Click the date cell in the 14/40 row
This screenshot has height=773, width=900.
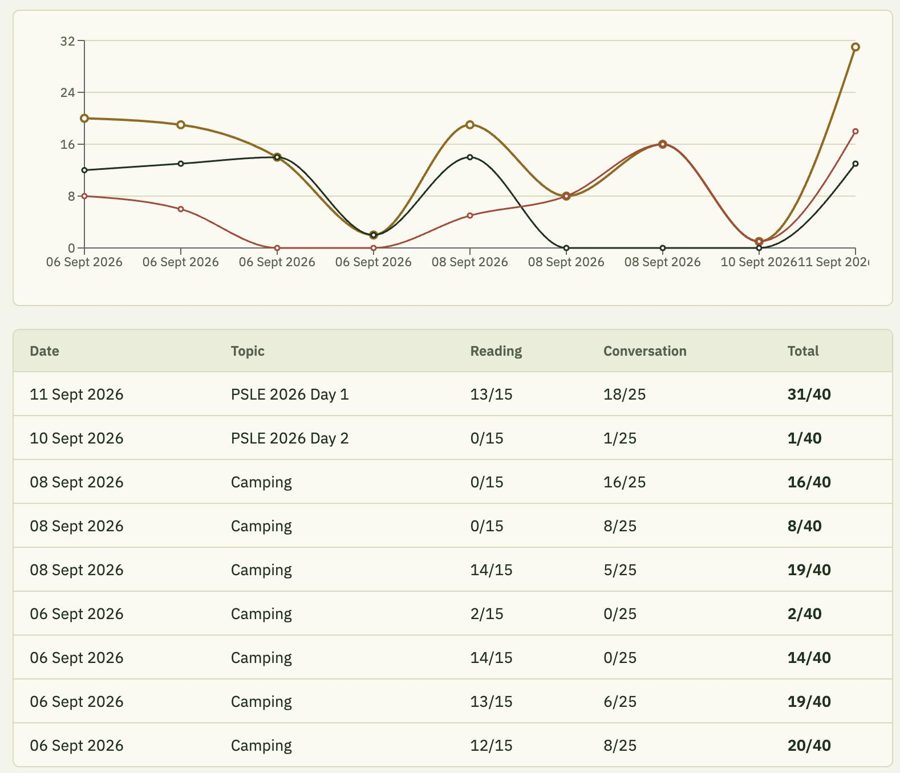click(76, 658)
